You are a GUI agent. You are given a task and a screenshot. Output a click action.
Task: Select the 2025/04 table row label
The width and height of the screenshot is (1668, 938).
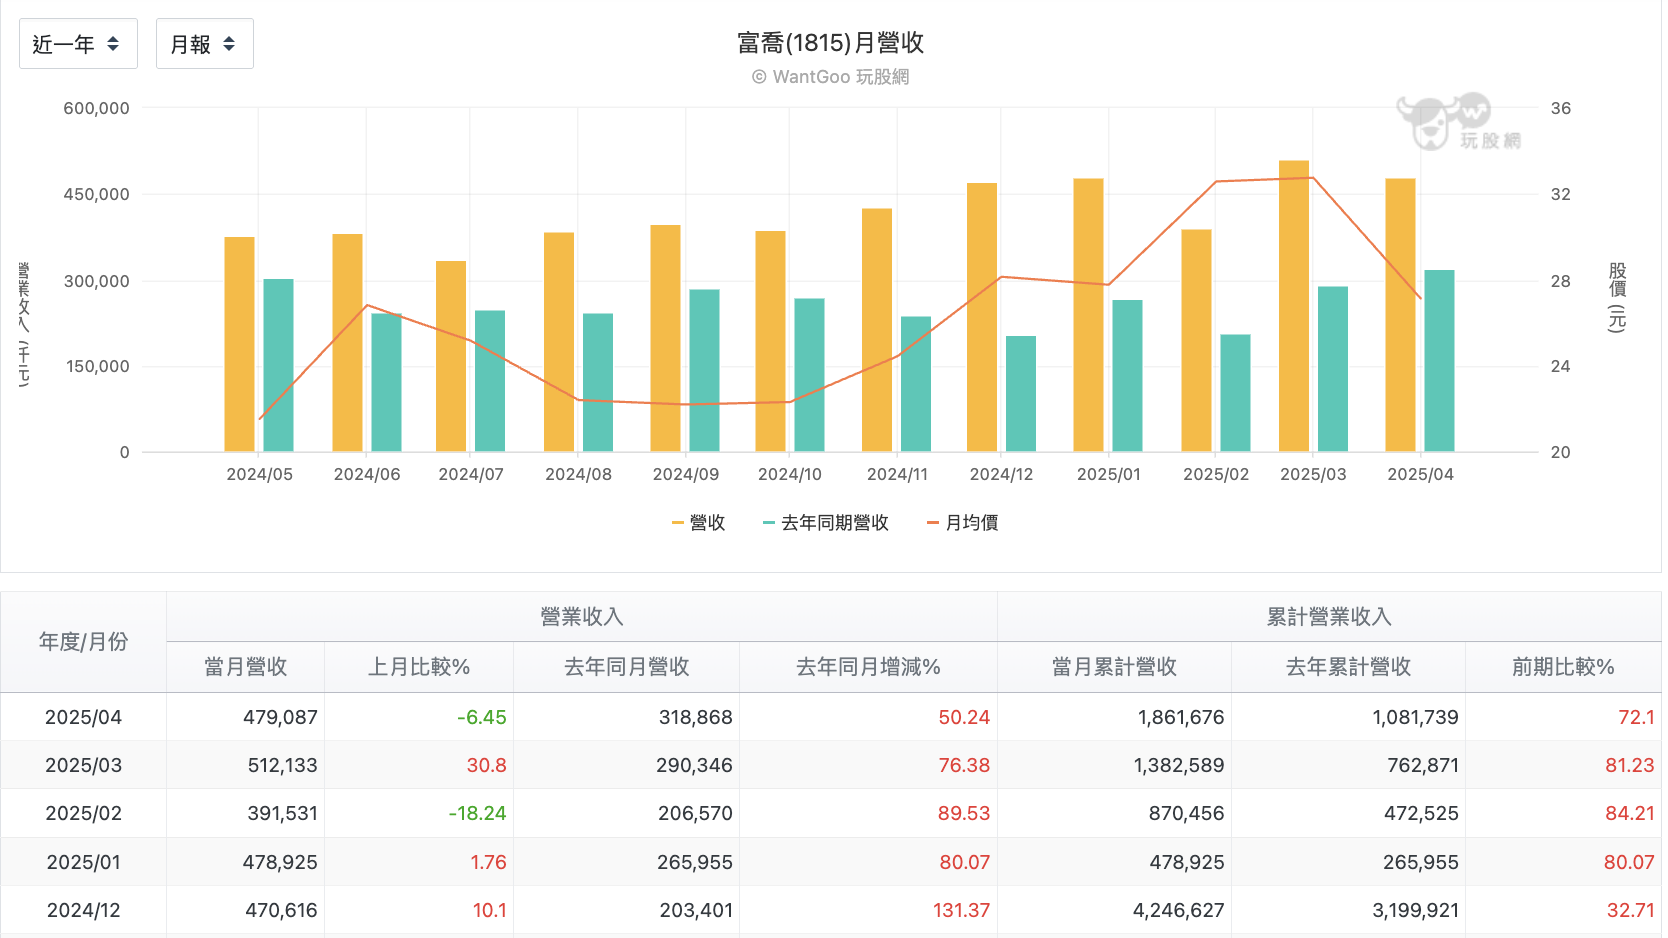(84, 717)
